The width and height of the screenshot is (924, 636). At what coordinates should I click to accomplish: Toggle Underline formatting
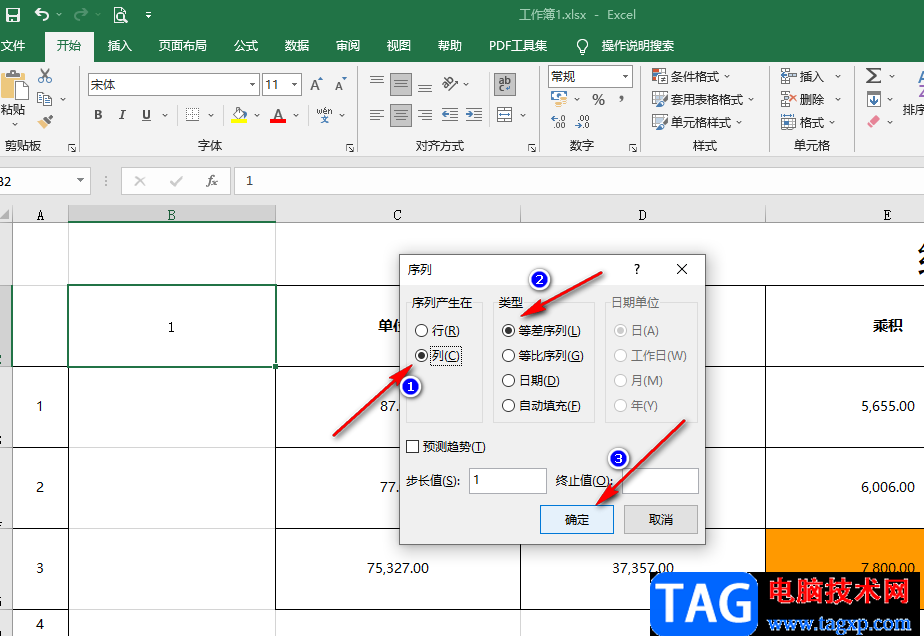click(146, 114)
